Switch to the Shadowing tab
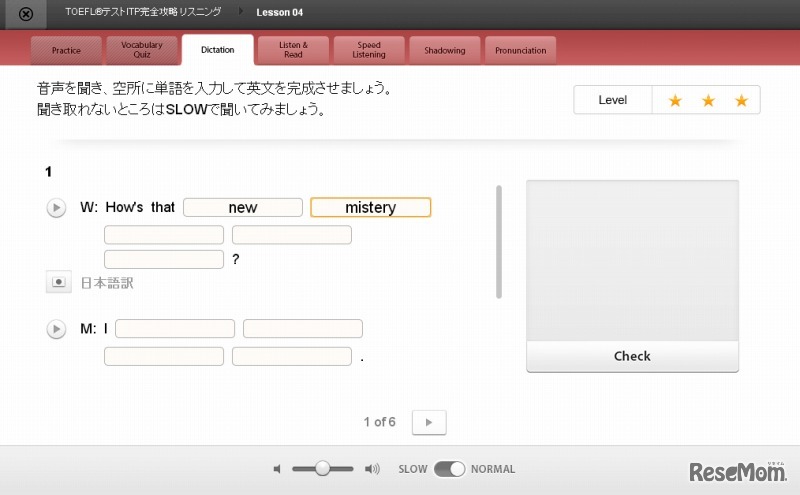Image resolution: width=800 pixels, height=495 pixels. [x=444, y=50]
